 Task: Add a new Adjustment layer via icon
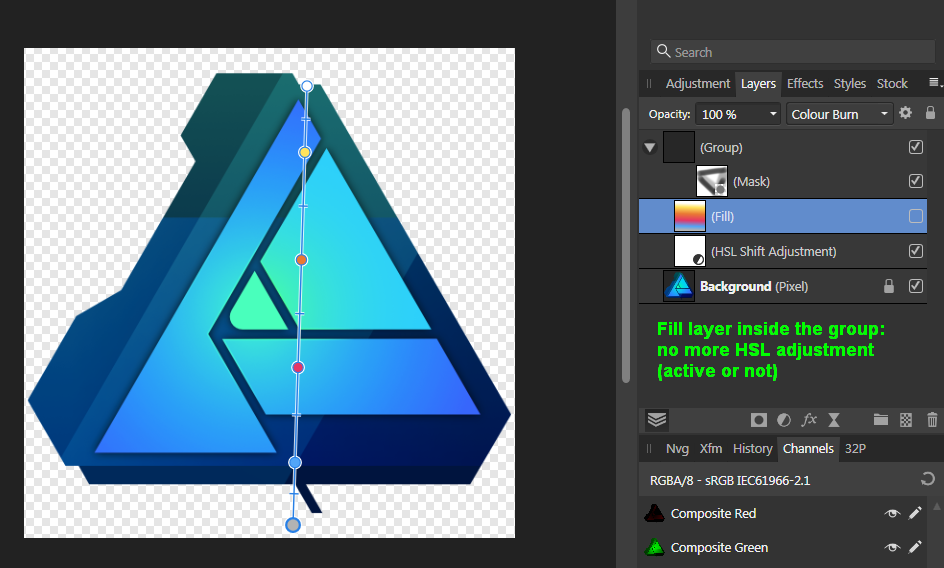pos(785,420)
